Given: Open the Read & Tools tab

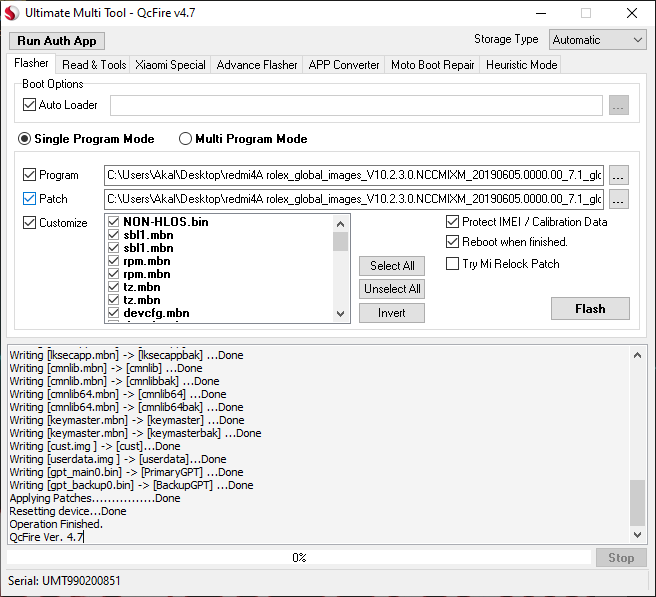Looking at the screenshot, I should [x=94, y=65].
